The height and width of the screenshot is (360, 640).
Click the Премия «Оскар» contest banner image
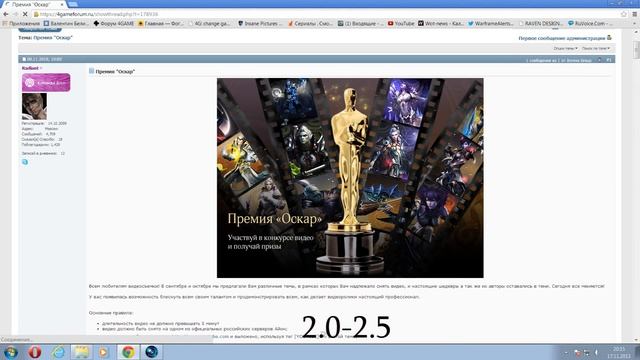click(x=350, y=178)
